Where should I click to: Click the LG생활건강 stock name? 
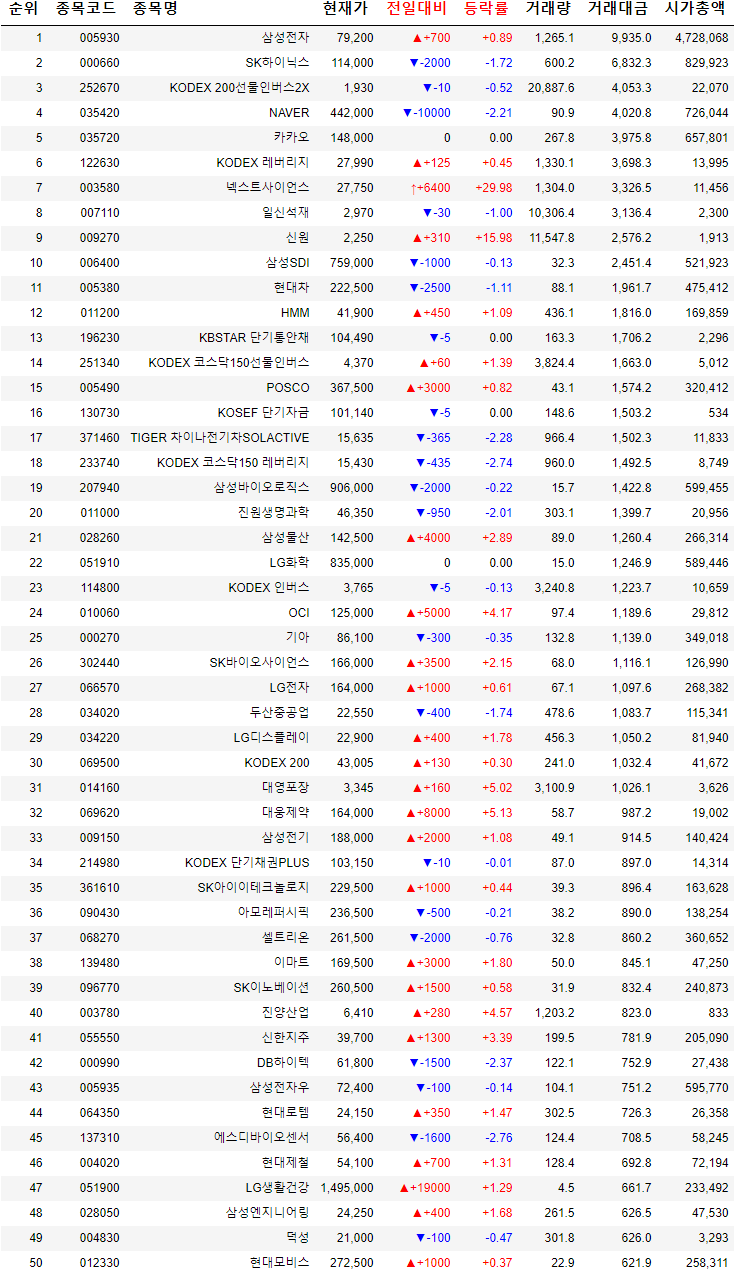pos(278,1188)
